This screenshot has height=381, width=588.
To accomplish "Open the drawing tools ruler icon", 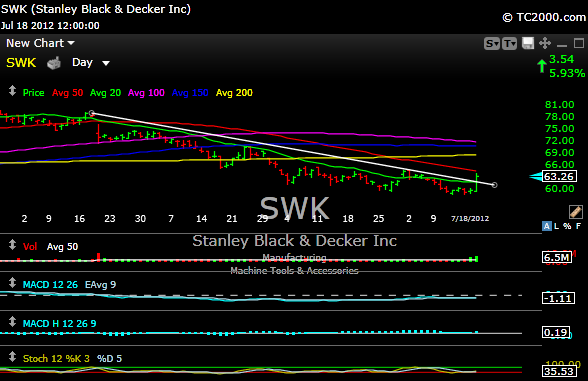I will click(x=576, y=212).
